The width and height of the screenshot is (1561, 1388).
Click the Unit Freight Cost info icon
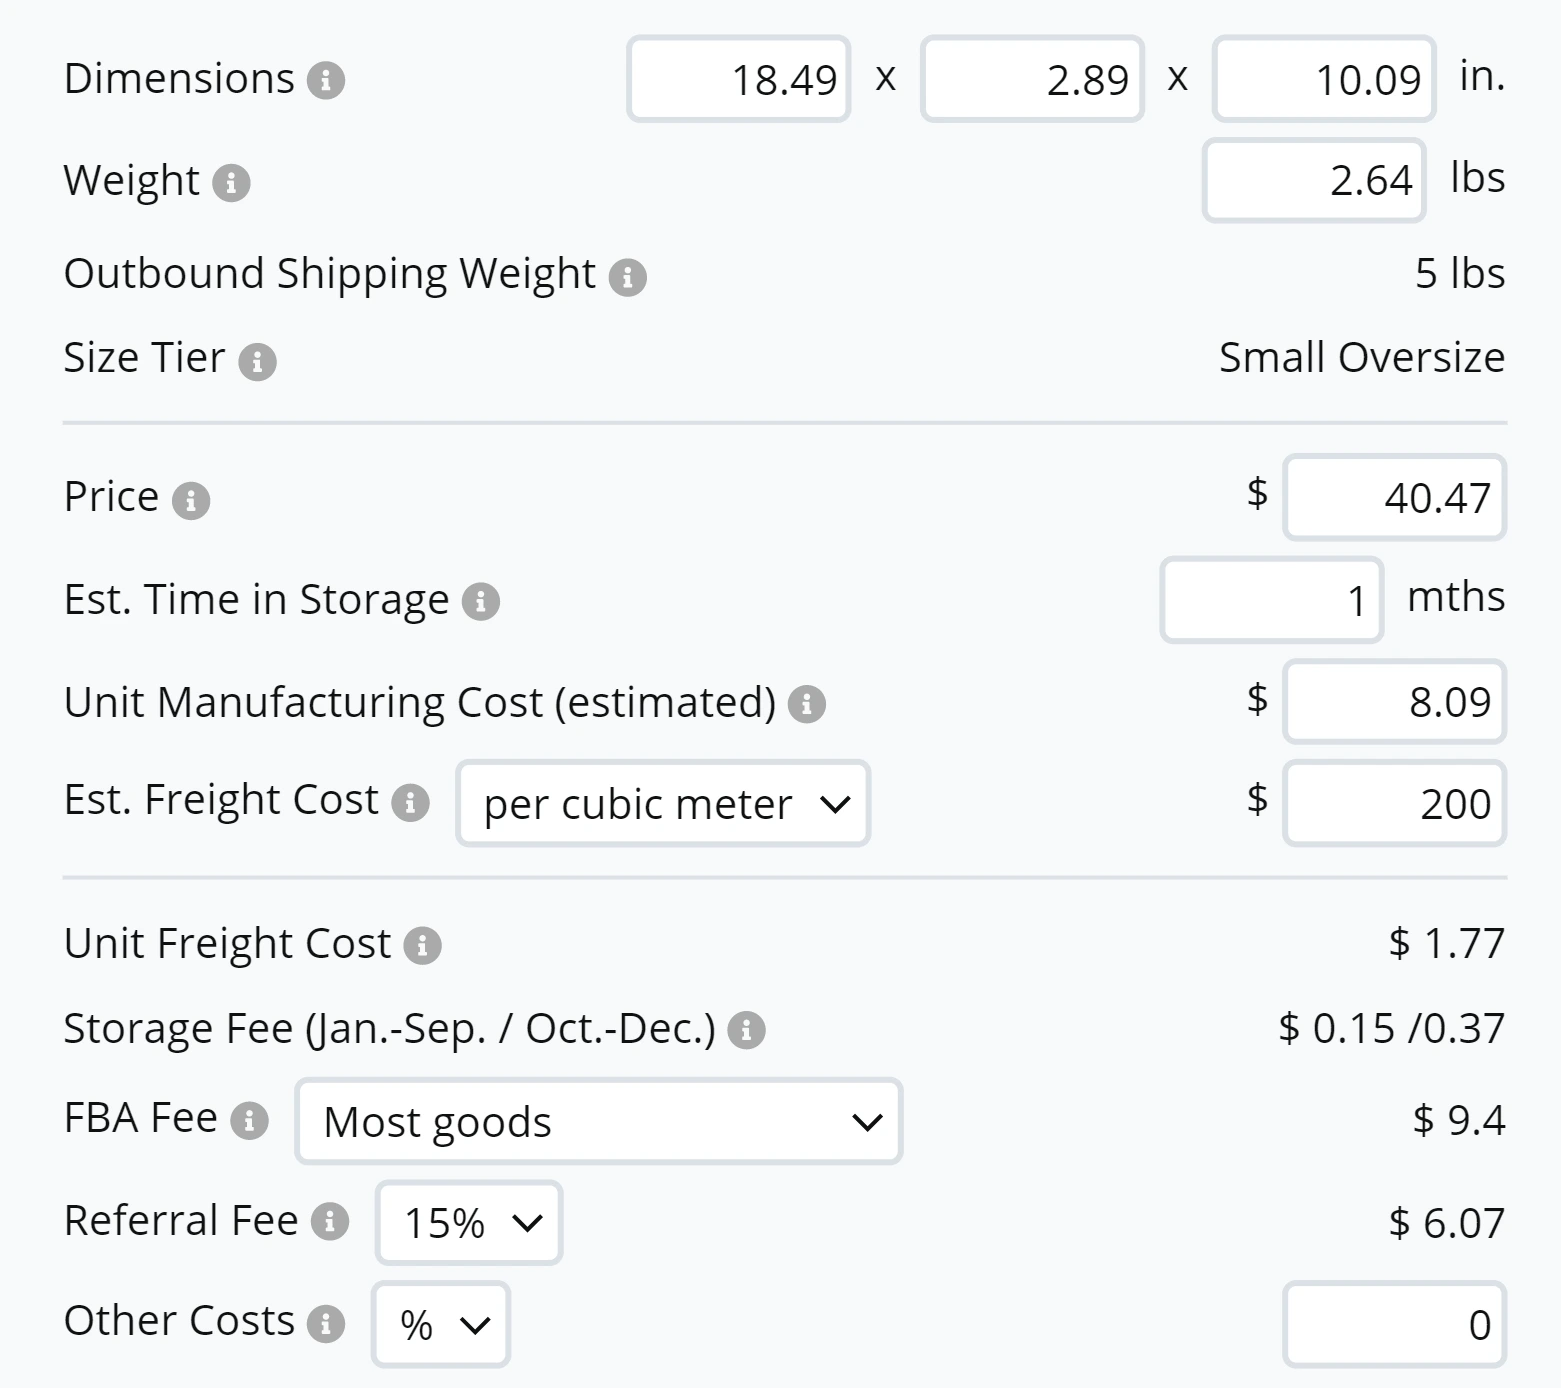coord(422,946)
